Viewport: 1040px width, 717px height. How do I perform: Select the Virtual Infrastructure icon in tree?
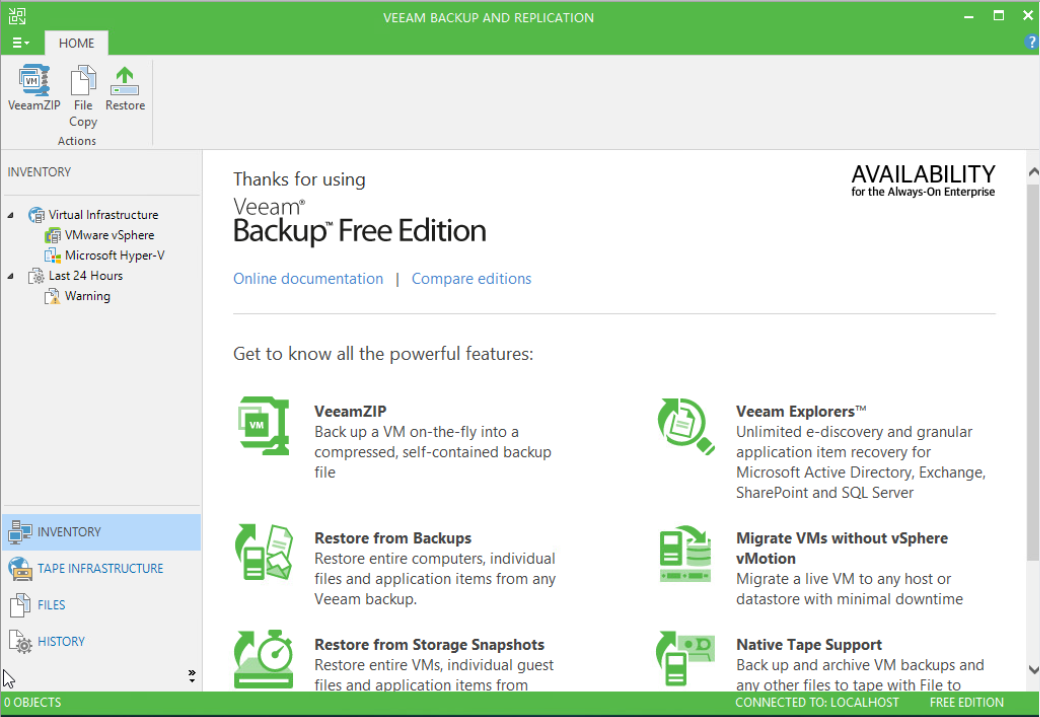tap(36, 215)
